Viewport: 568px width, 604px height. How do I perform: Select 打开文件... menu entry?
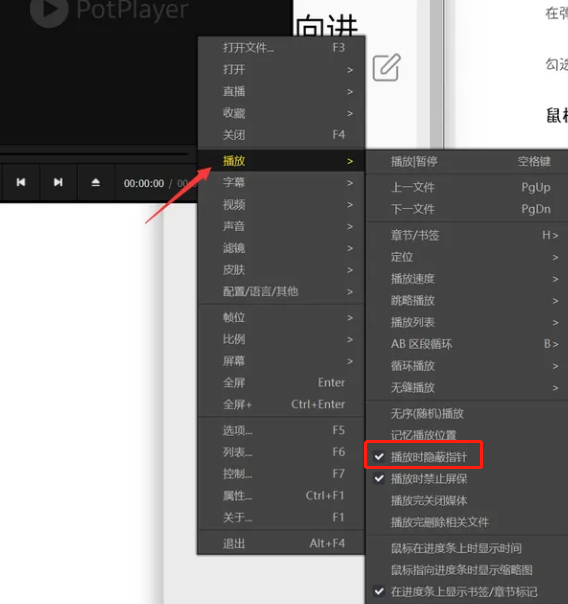click(281, 48)
